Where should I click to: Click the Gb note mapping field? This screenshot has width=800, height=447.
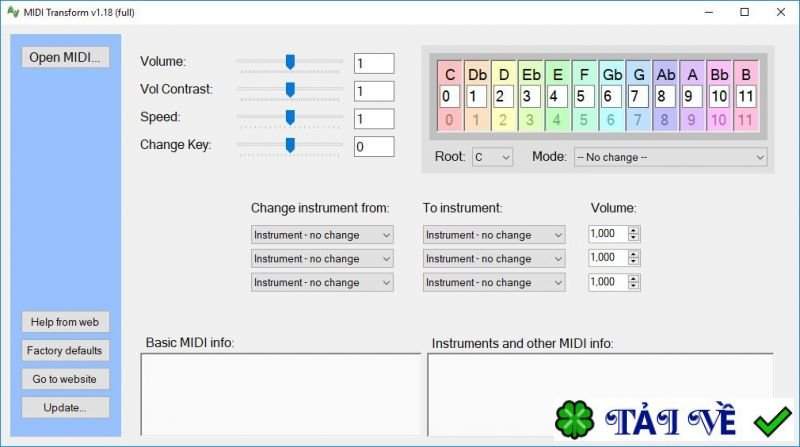tap(611, 96)
